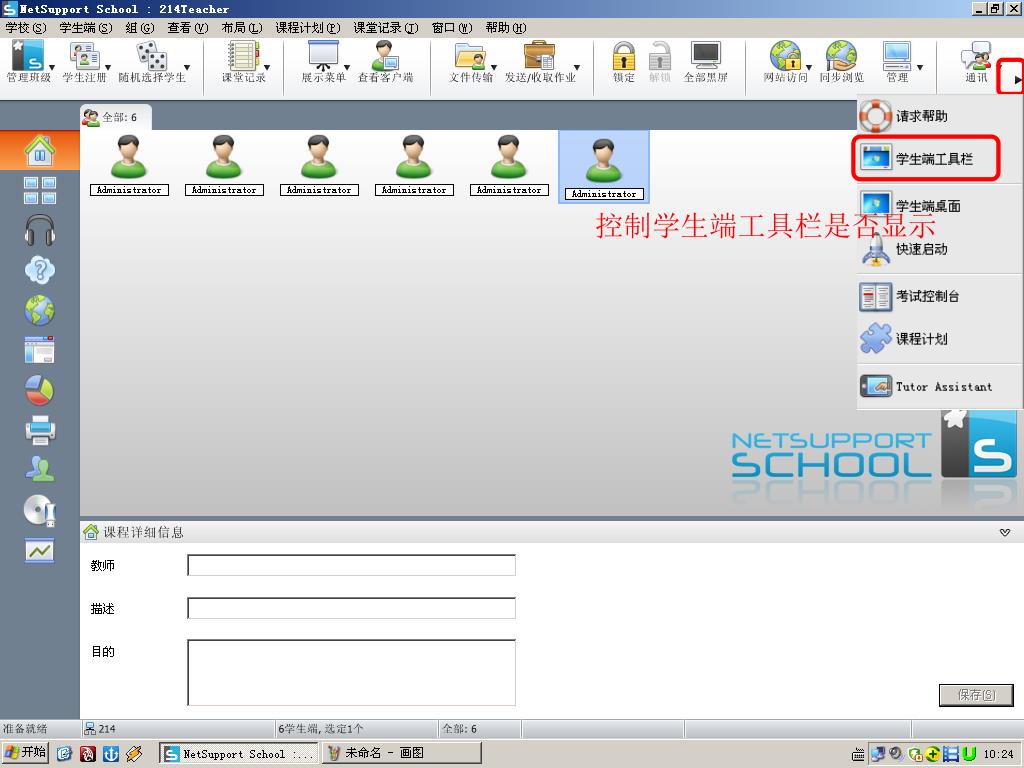Switch to the thumbnail monitor view icon
Screen dimensions: 1024x768
(x=40, y=191)
